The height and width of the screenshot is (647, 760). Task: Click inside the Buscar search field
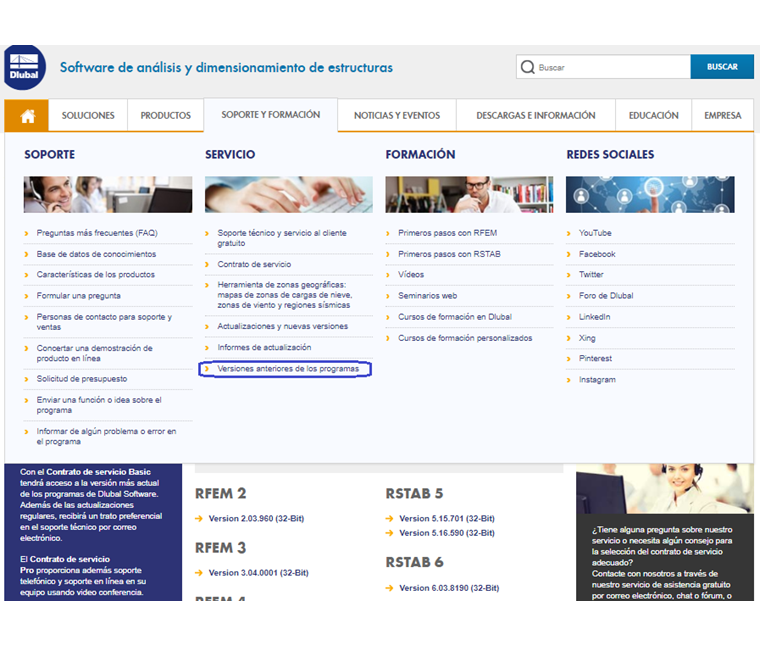pyautogui.click(x=603, y=67)
